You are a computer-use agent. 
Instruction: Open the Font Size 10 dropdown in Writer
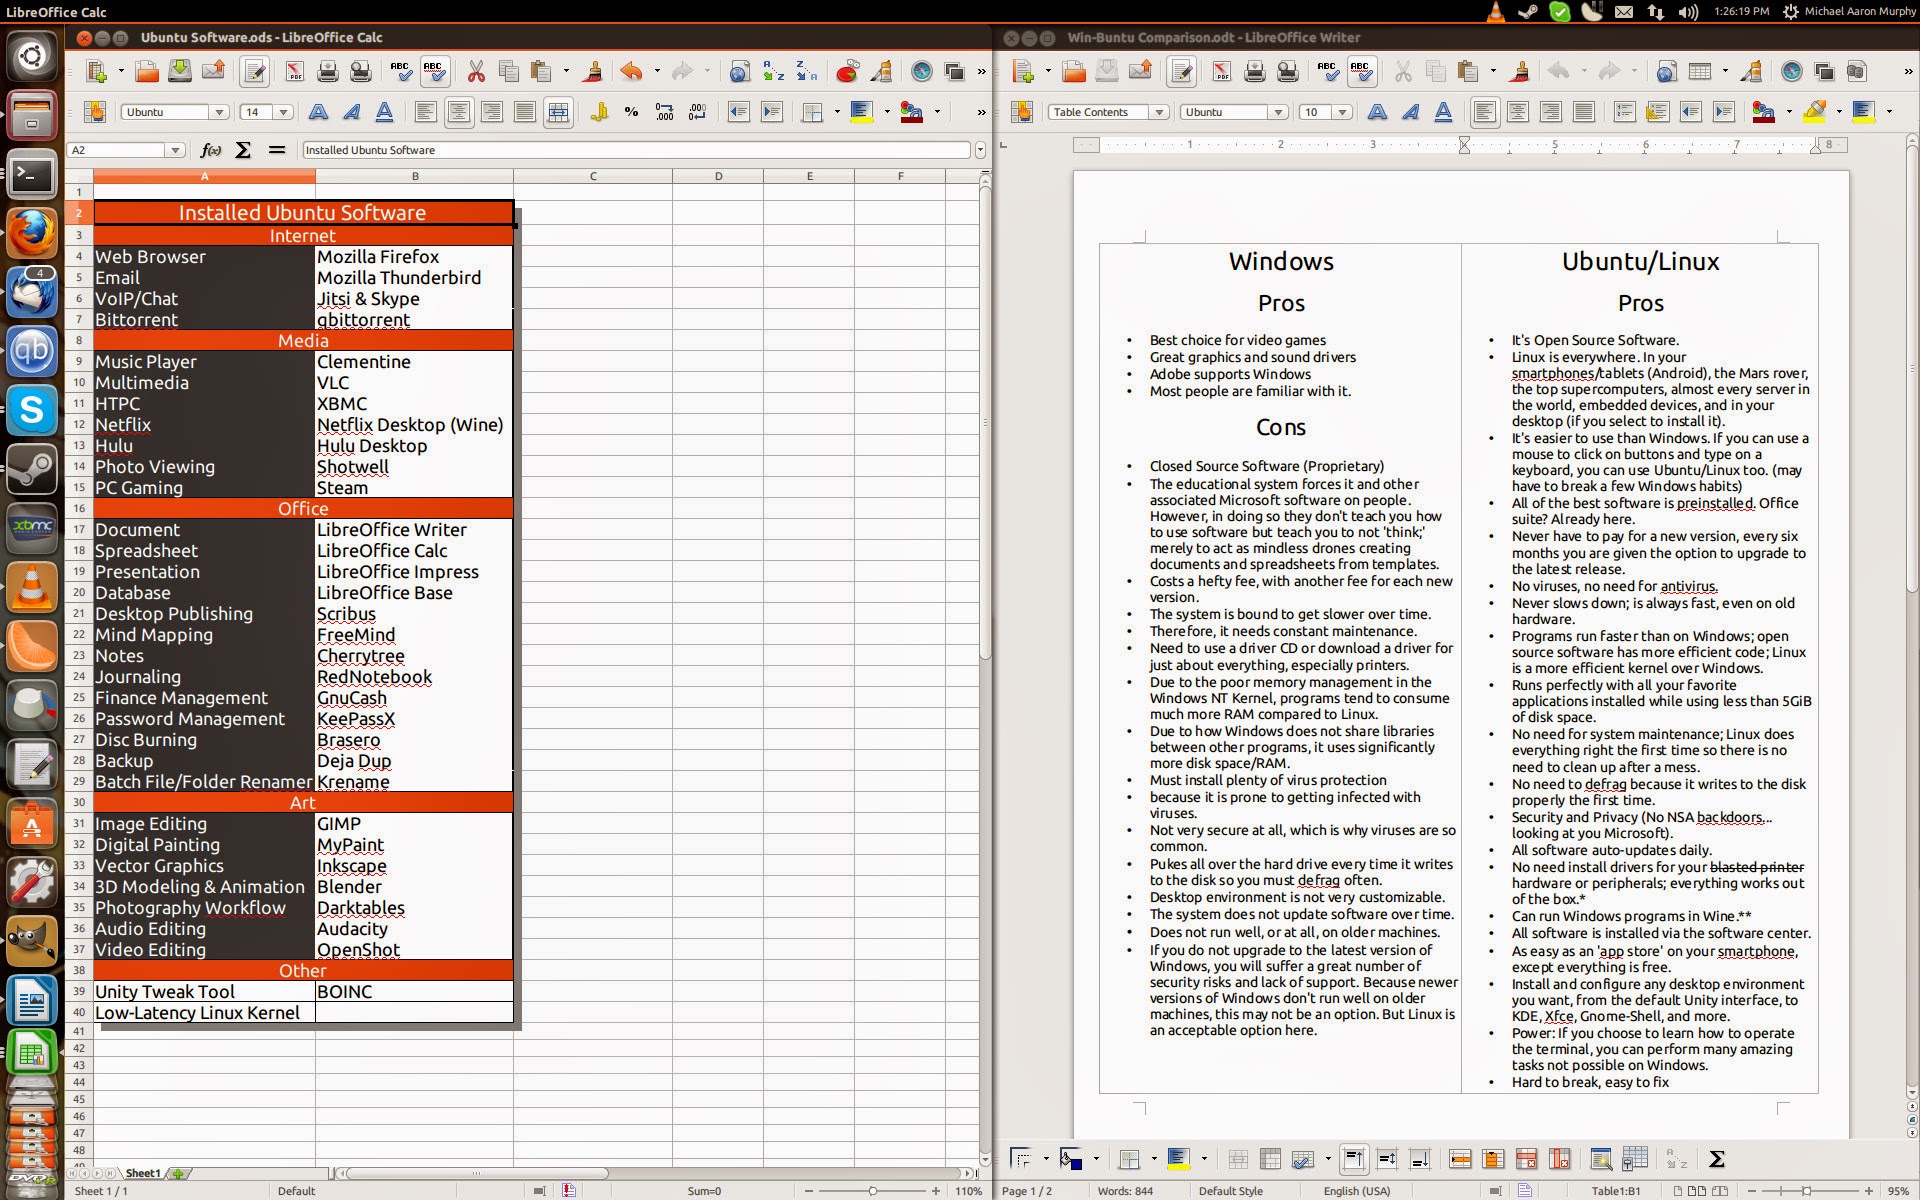click(1343, 112)
